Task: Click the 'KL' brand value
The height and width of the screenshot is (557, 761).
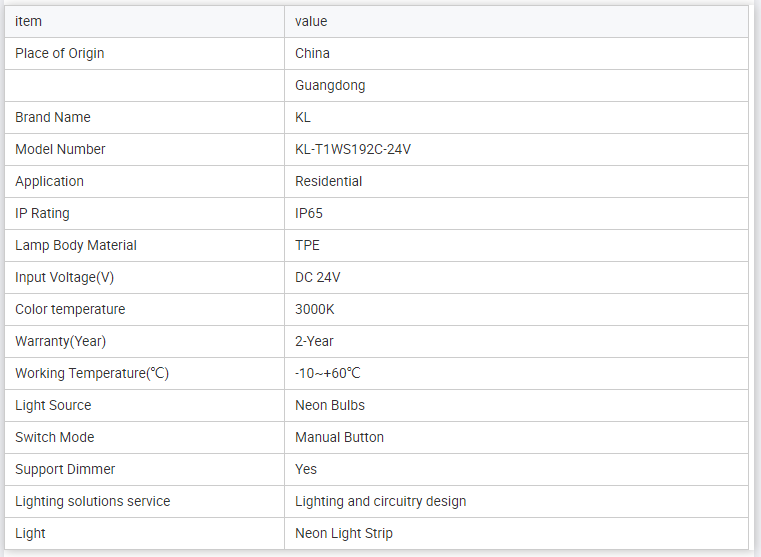Action: [x=303, y=117]
